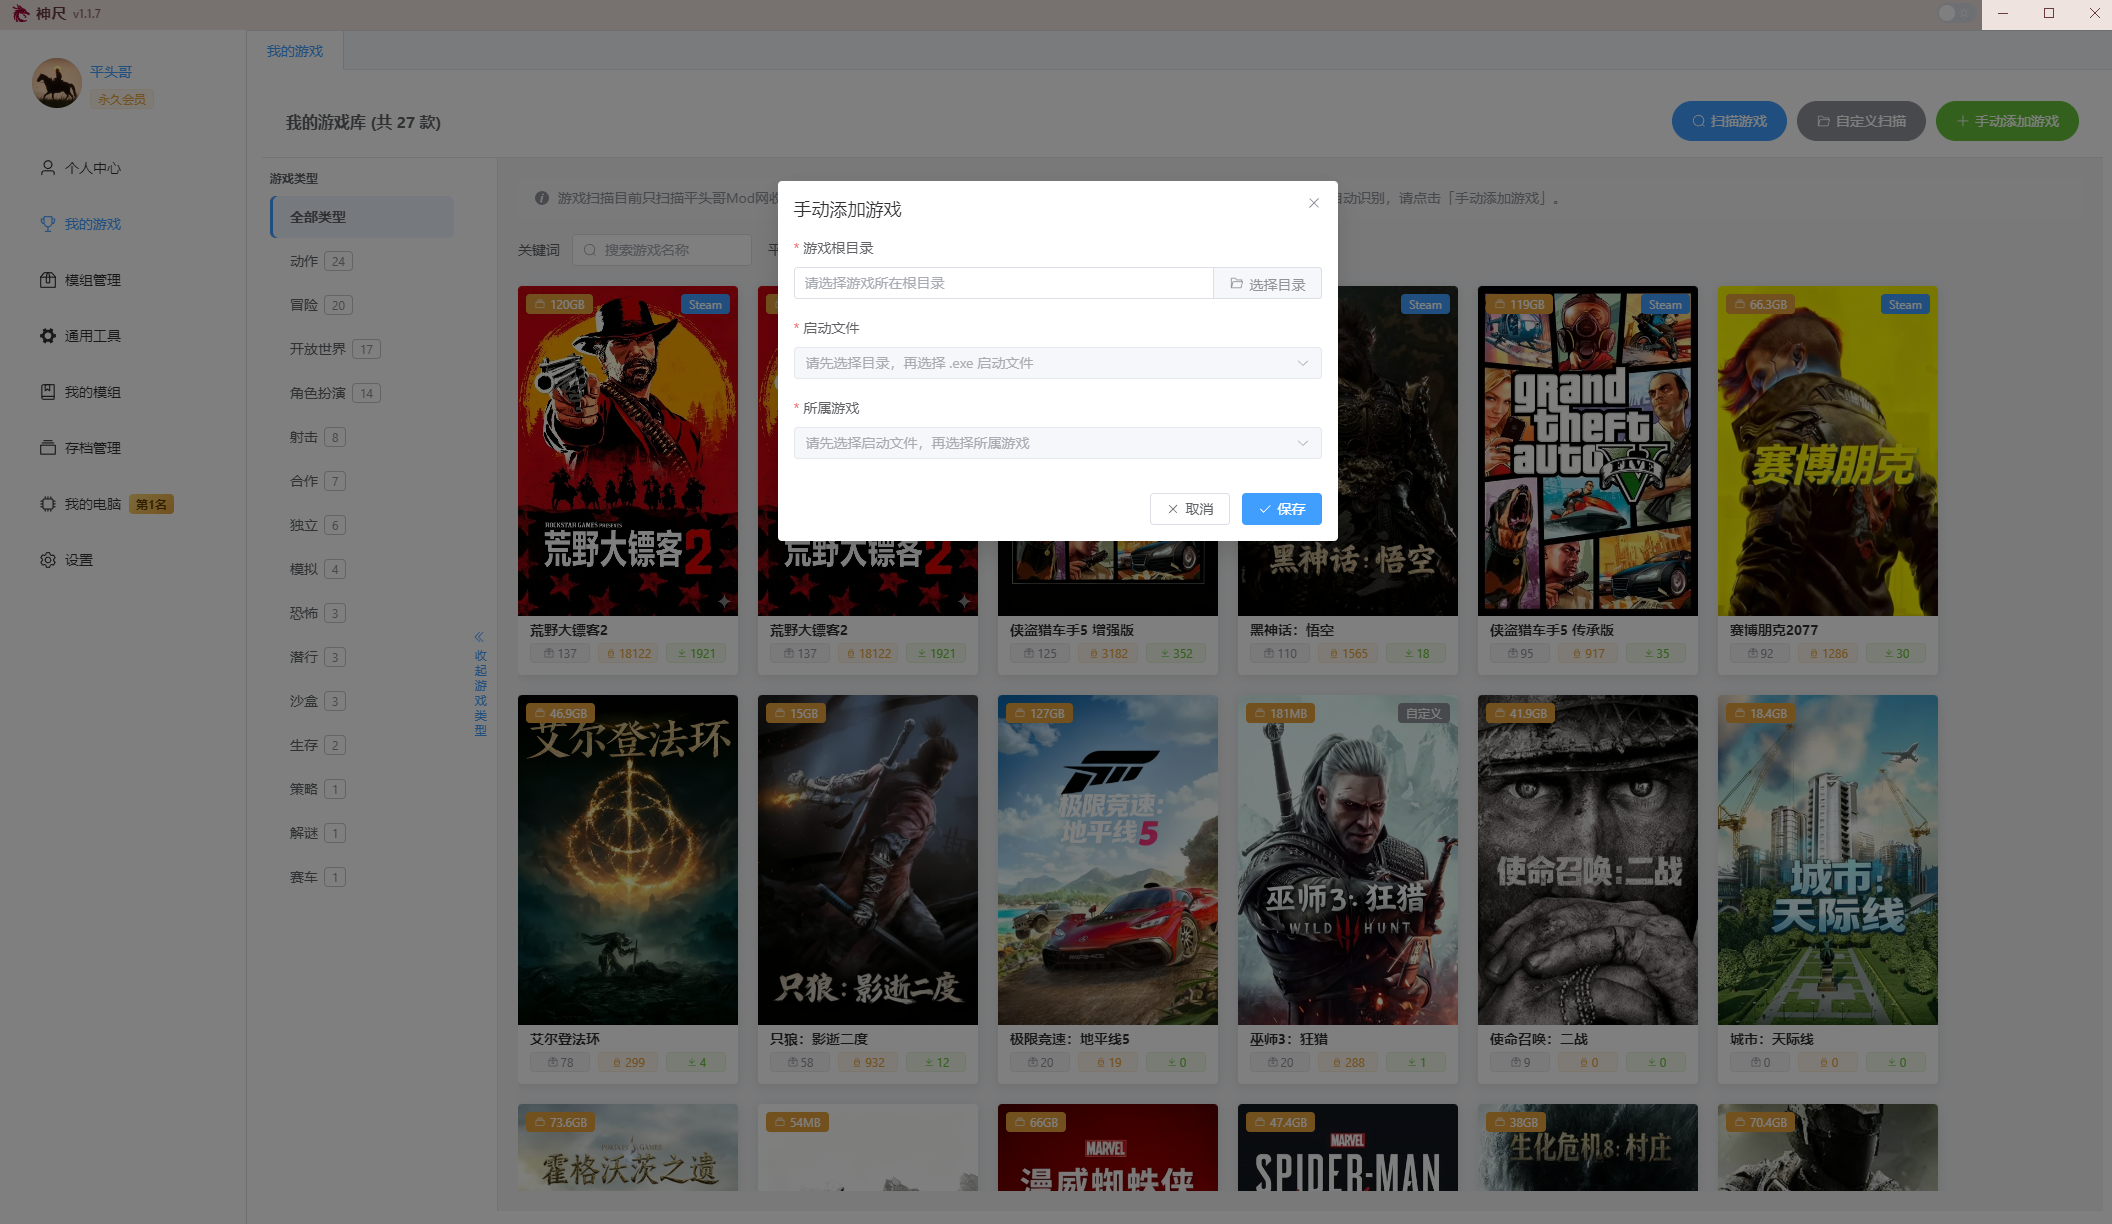
Task: Filter by 角色扮演 category
Action: pyautogui.click(x=334, y=393)
